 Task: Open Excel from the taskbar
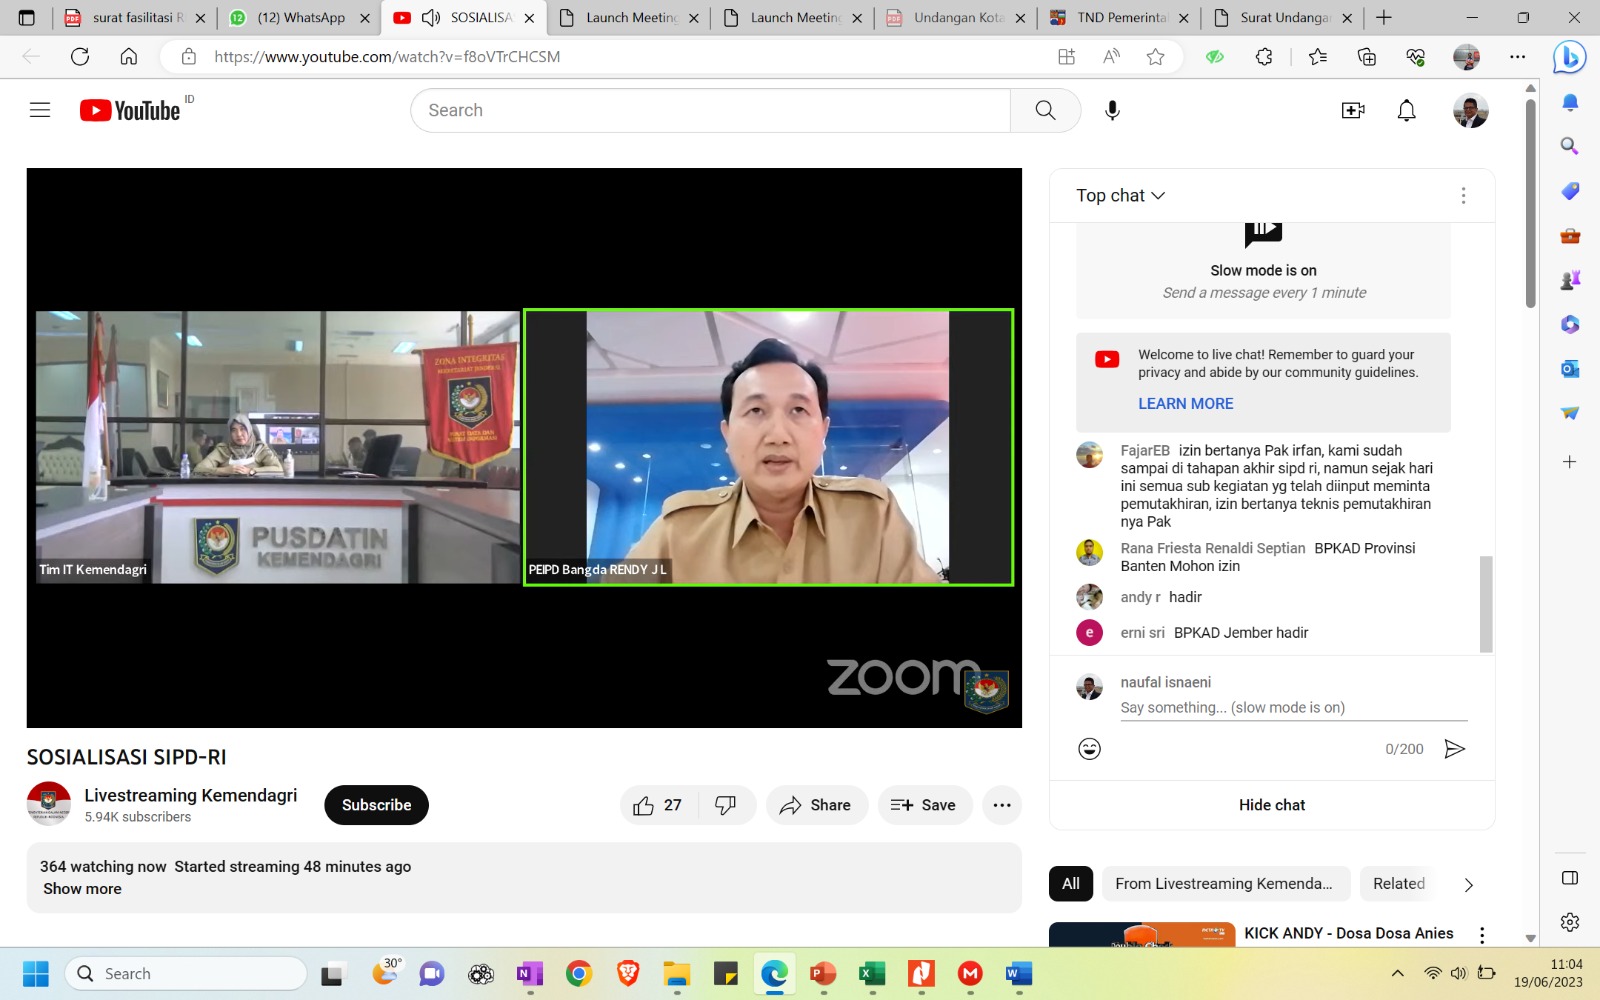(872, 974)
